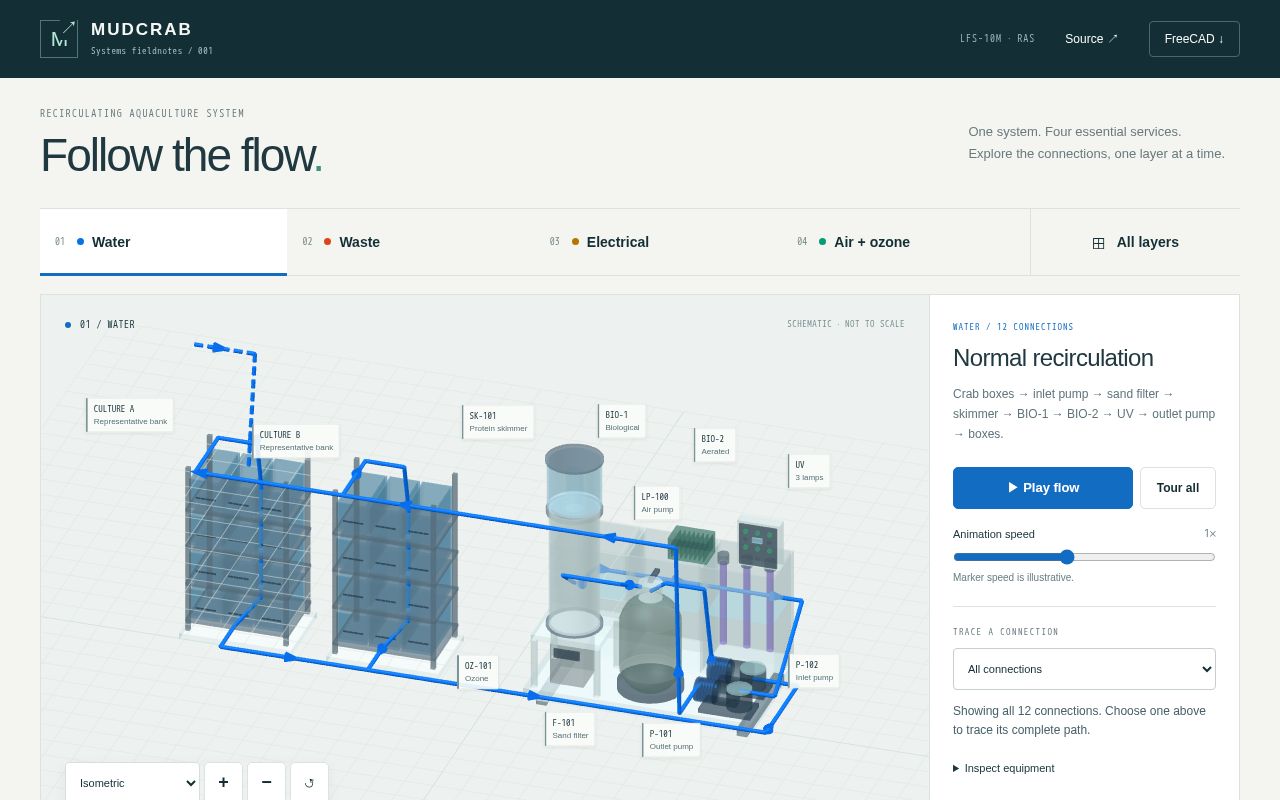
Task: Open the view dropdown set to Isometric
Action: [132, 782]
